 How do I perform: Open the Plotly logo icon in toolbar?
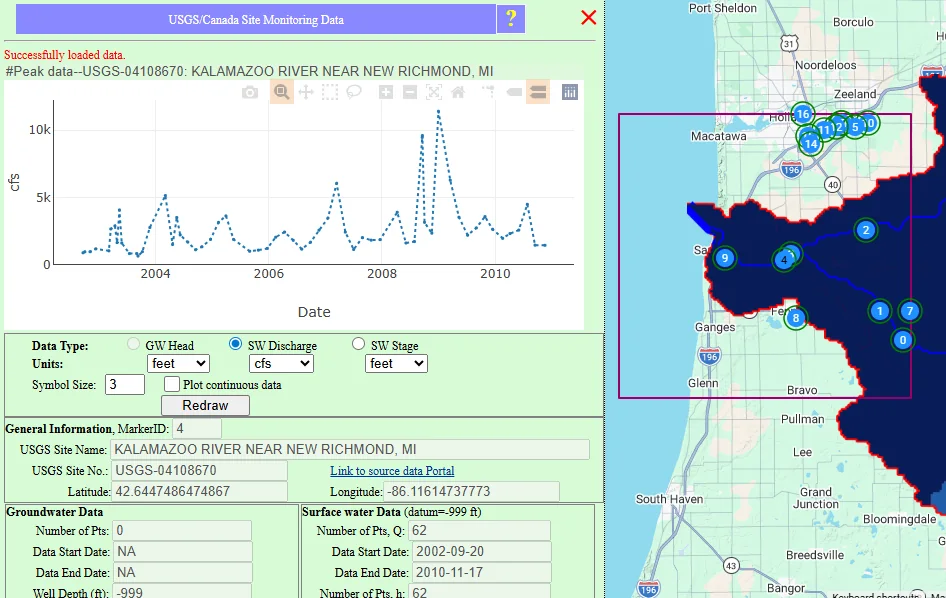(570, 92)
